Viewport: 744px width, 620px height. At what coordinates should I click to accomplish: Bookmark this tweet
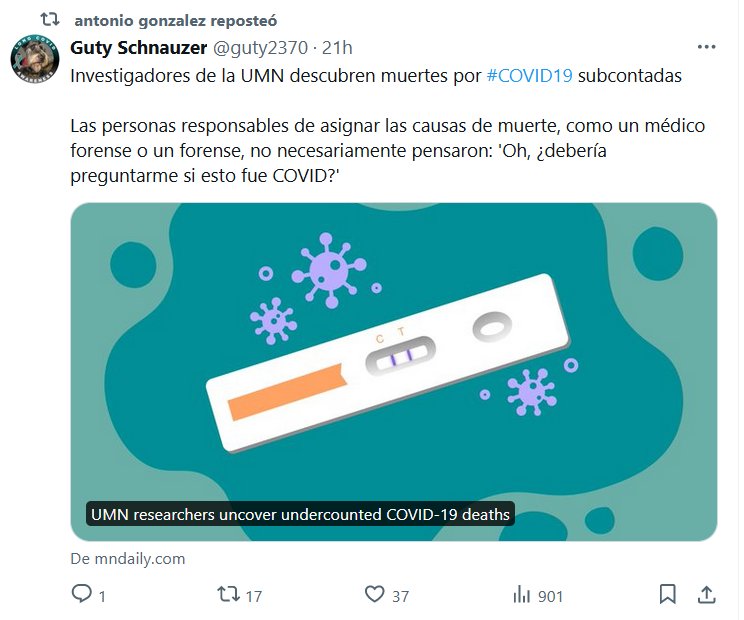pos(668,594)
